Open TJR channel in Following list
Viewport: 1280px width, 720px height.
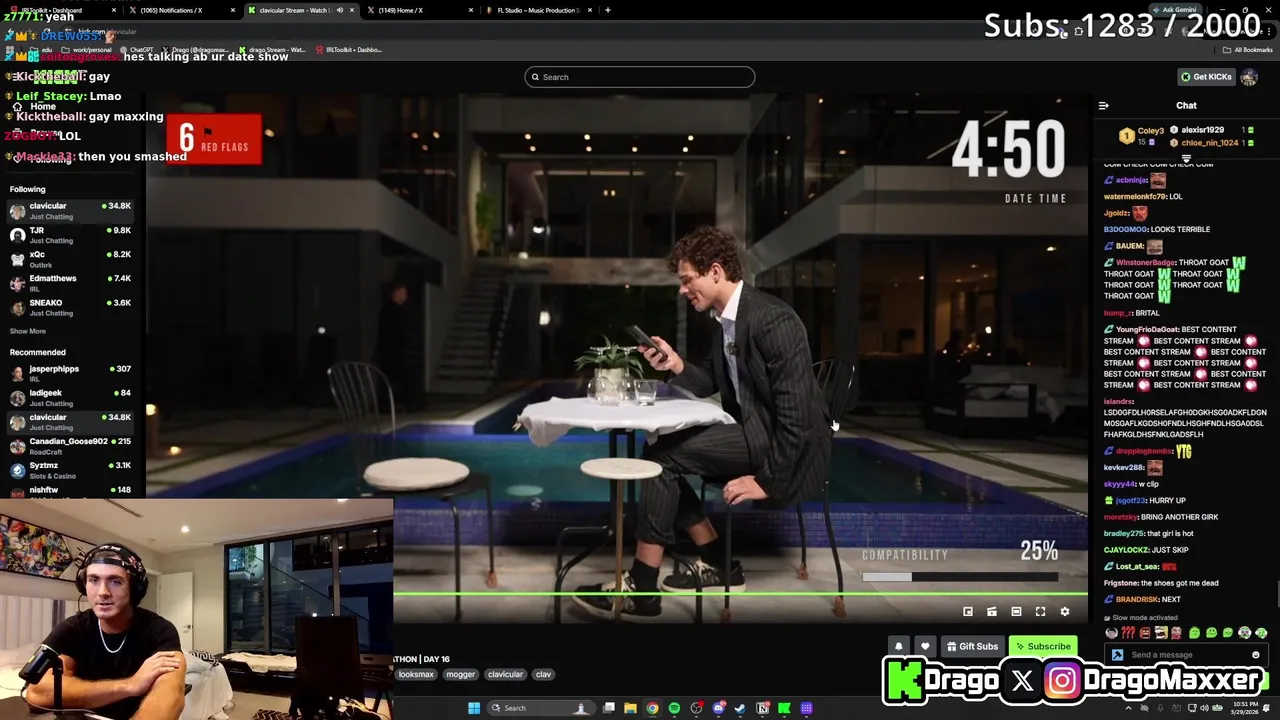point(70,234)
